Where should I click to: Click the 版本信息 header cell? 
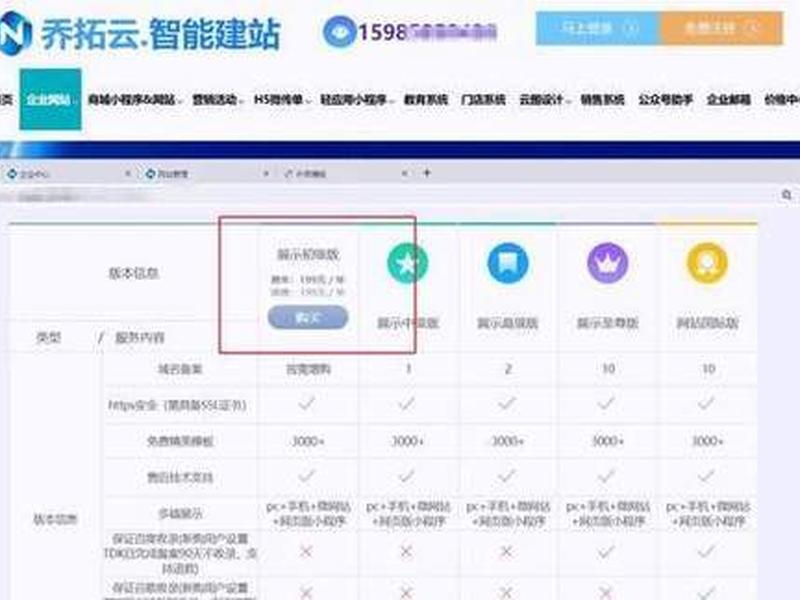pyautogui.click(x=133, y=273)
